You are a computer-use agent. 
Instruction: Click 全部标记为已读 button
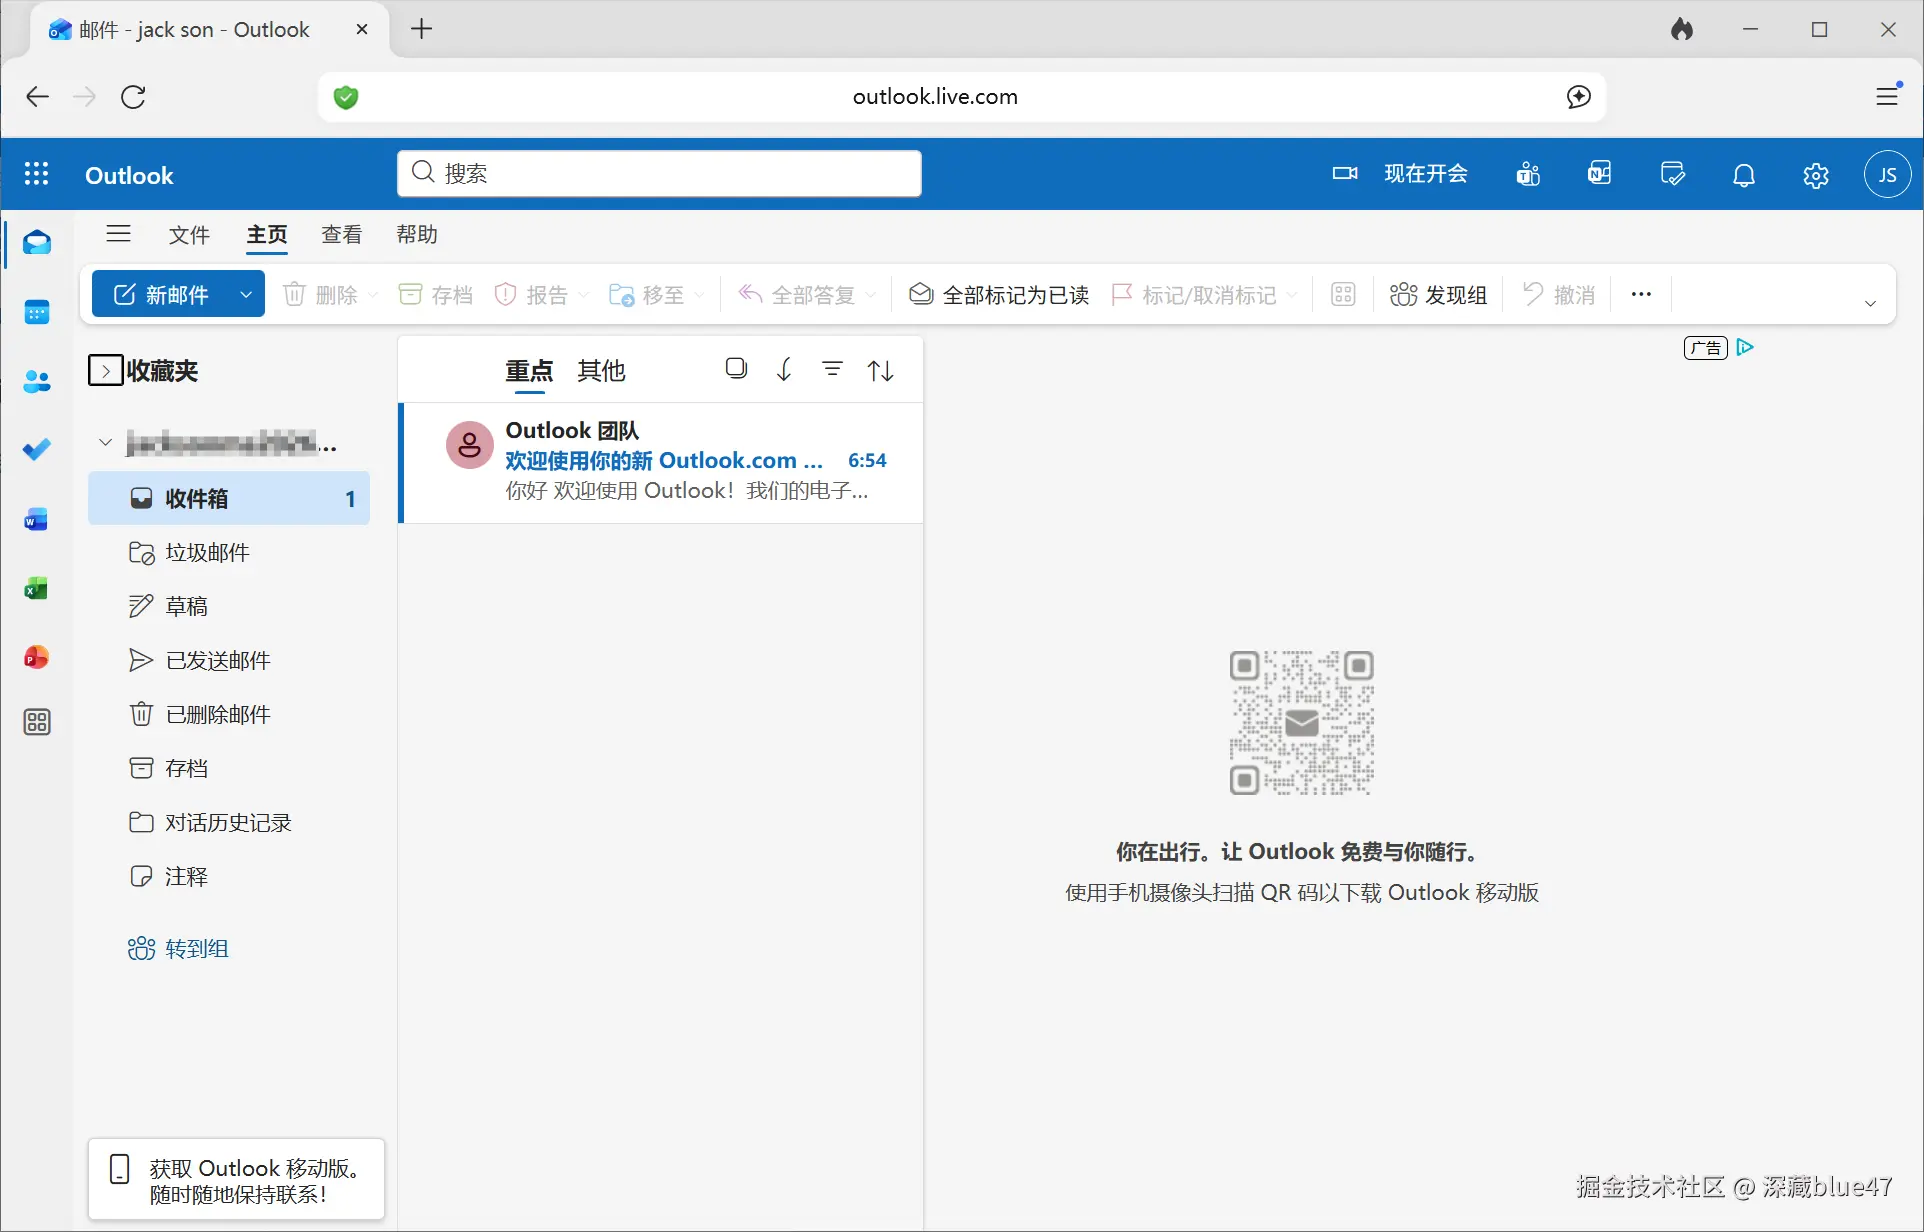[x=999, y=294]
